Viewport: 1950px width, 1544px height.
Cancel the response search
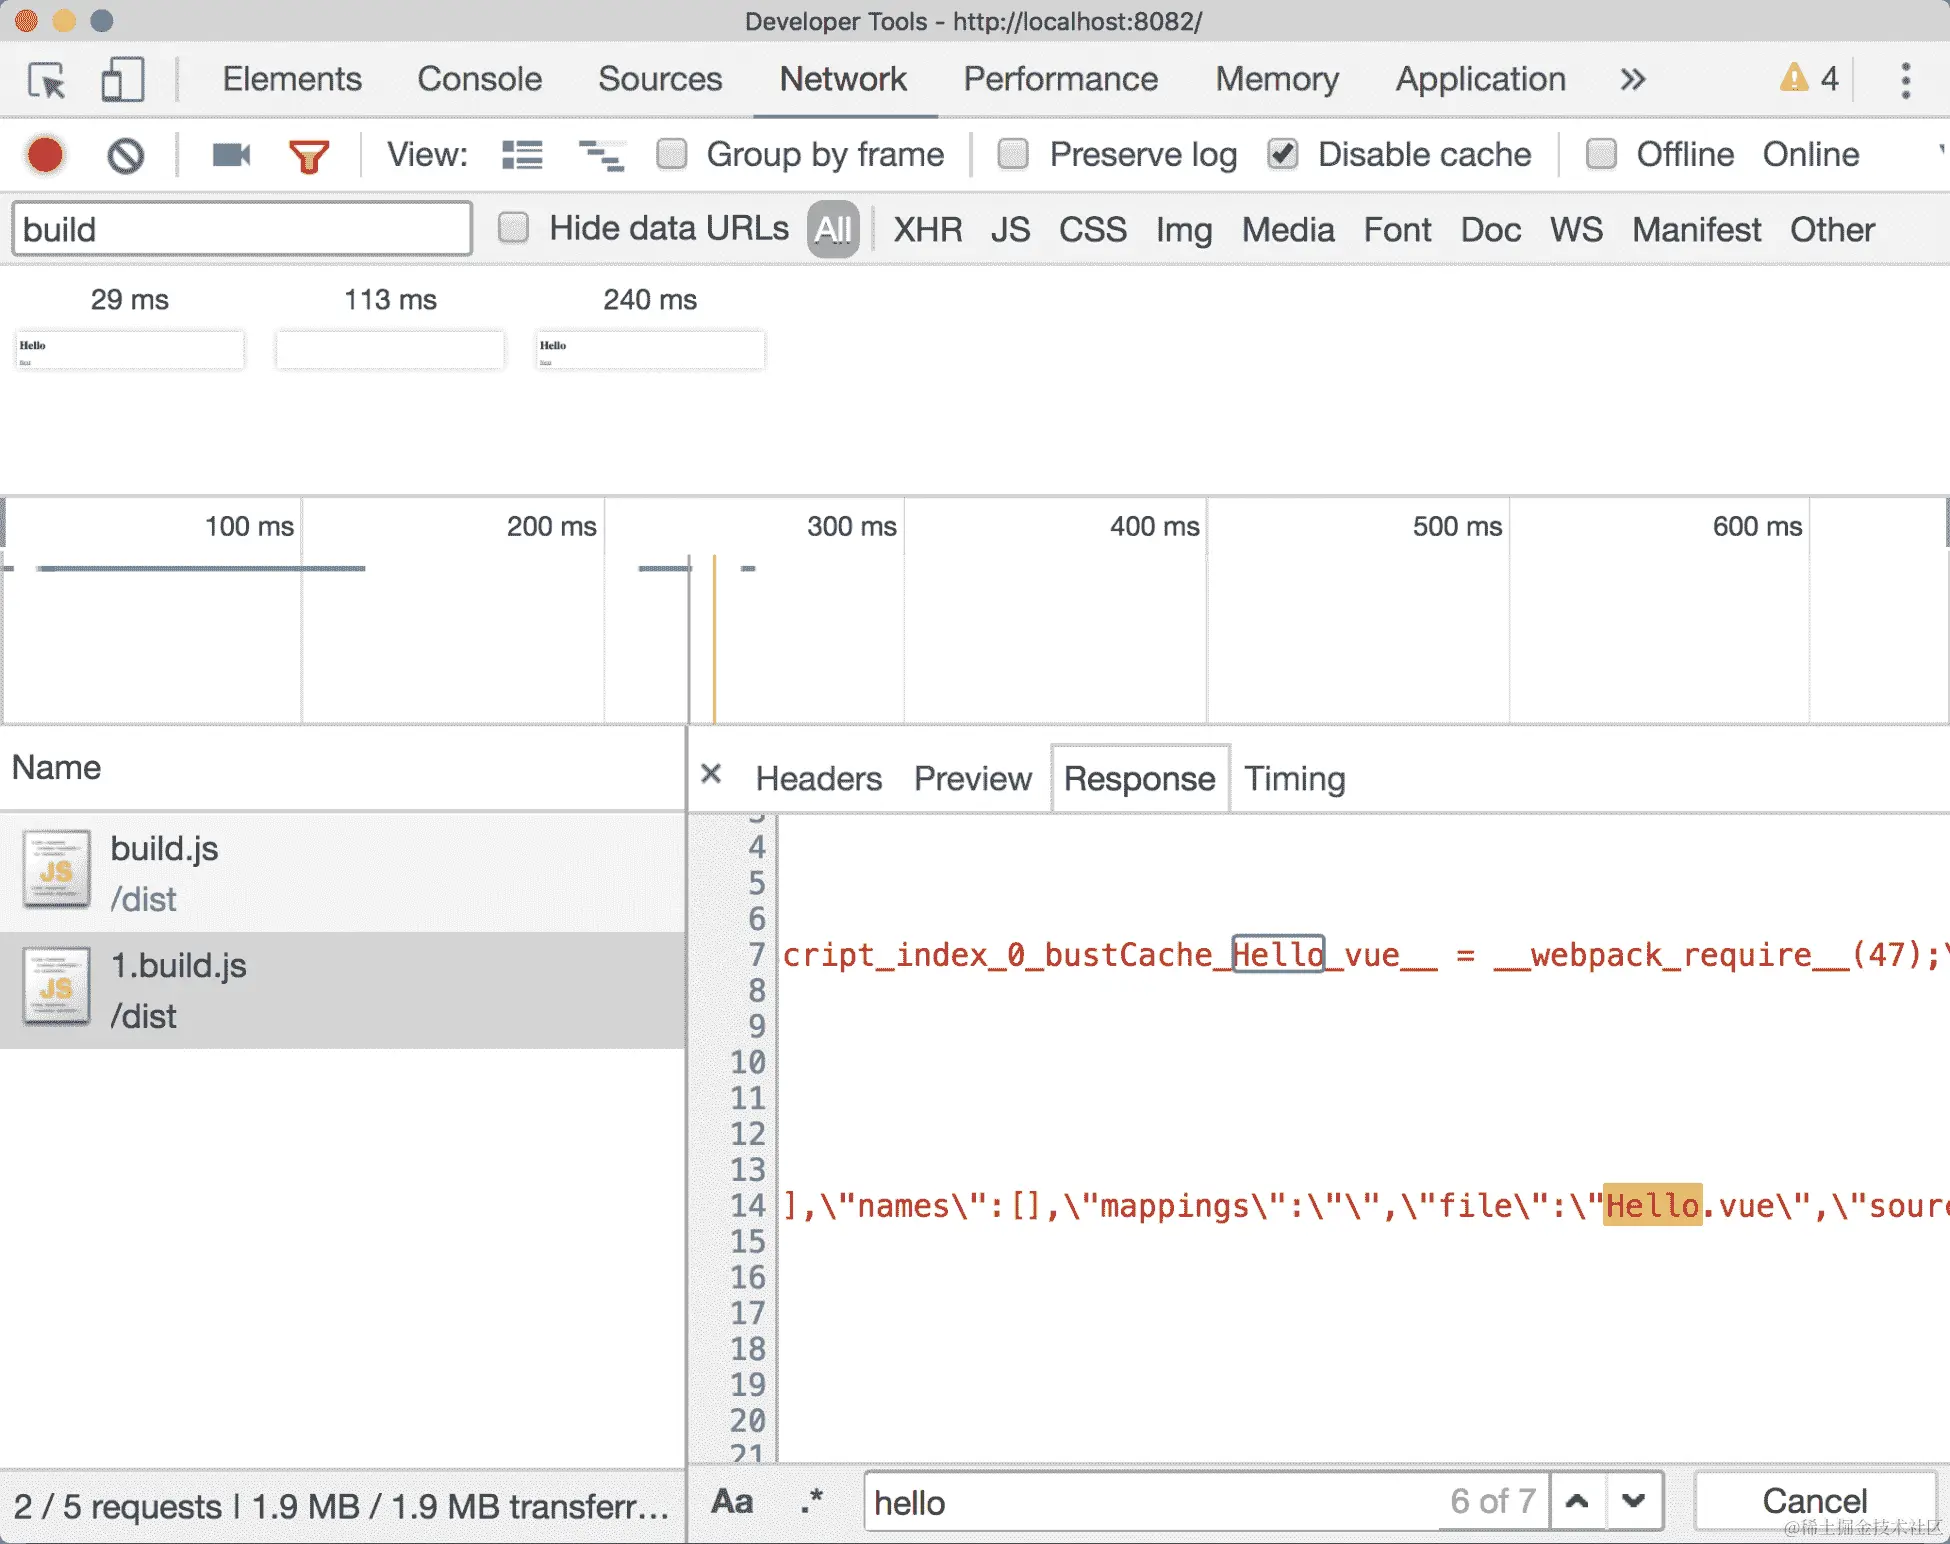(1814, 1500)
